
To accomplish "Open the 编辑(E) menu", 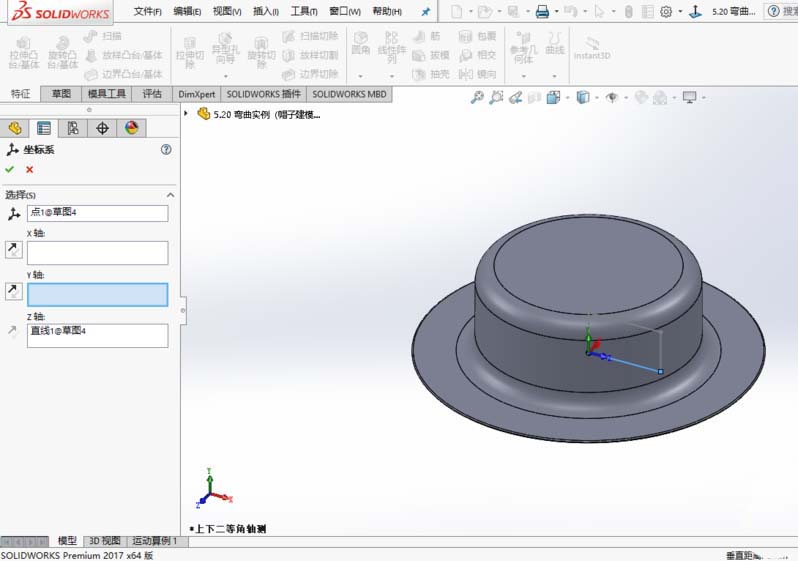I will [187, 11].
